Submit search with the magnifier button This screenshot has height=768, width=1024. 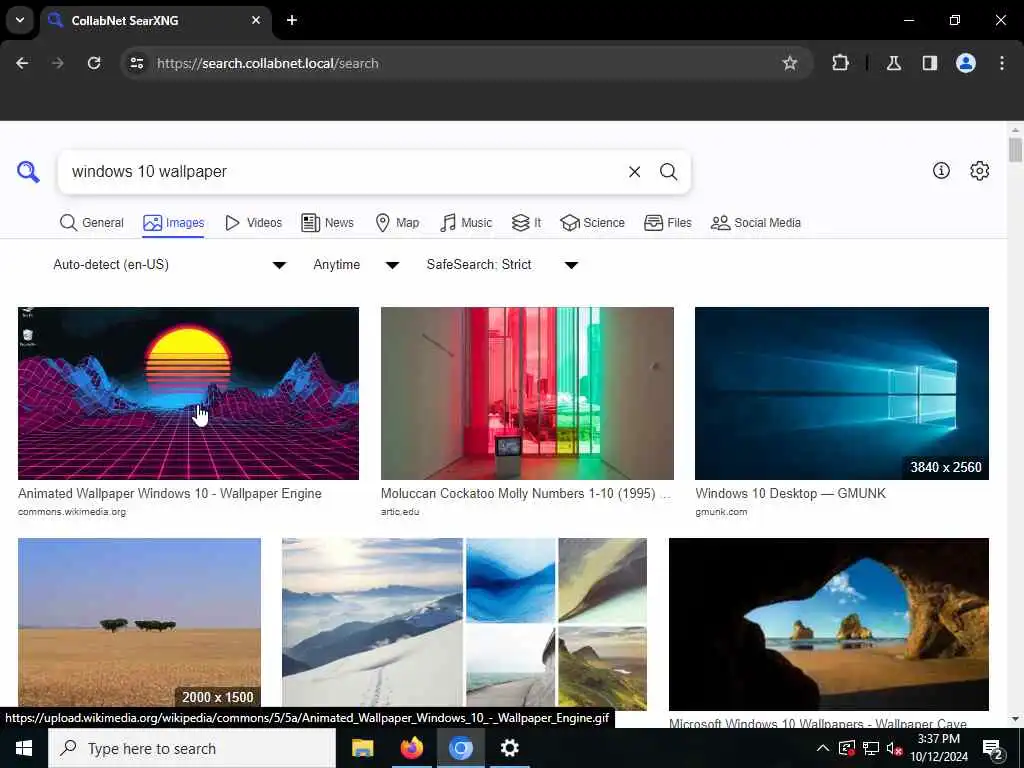pyautogui.click(x=668, y=172)
